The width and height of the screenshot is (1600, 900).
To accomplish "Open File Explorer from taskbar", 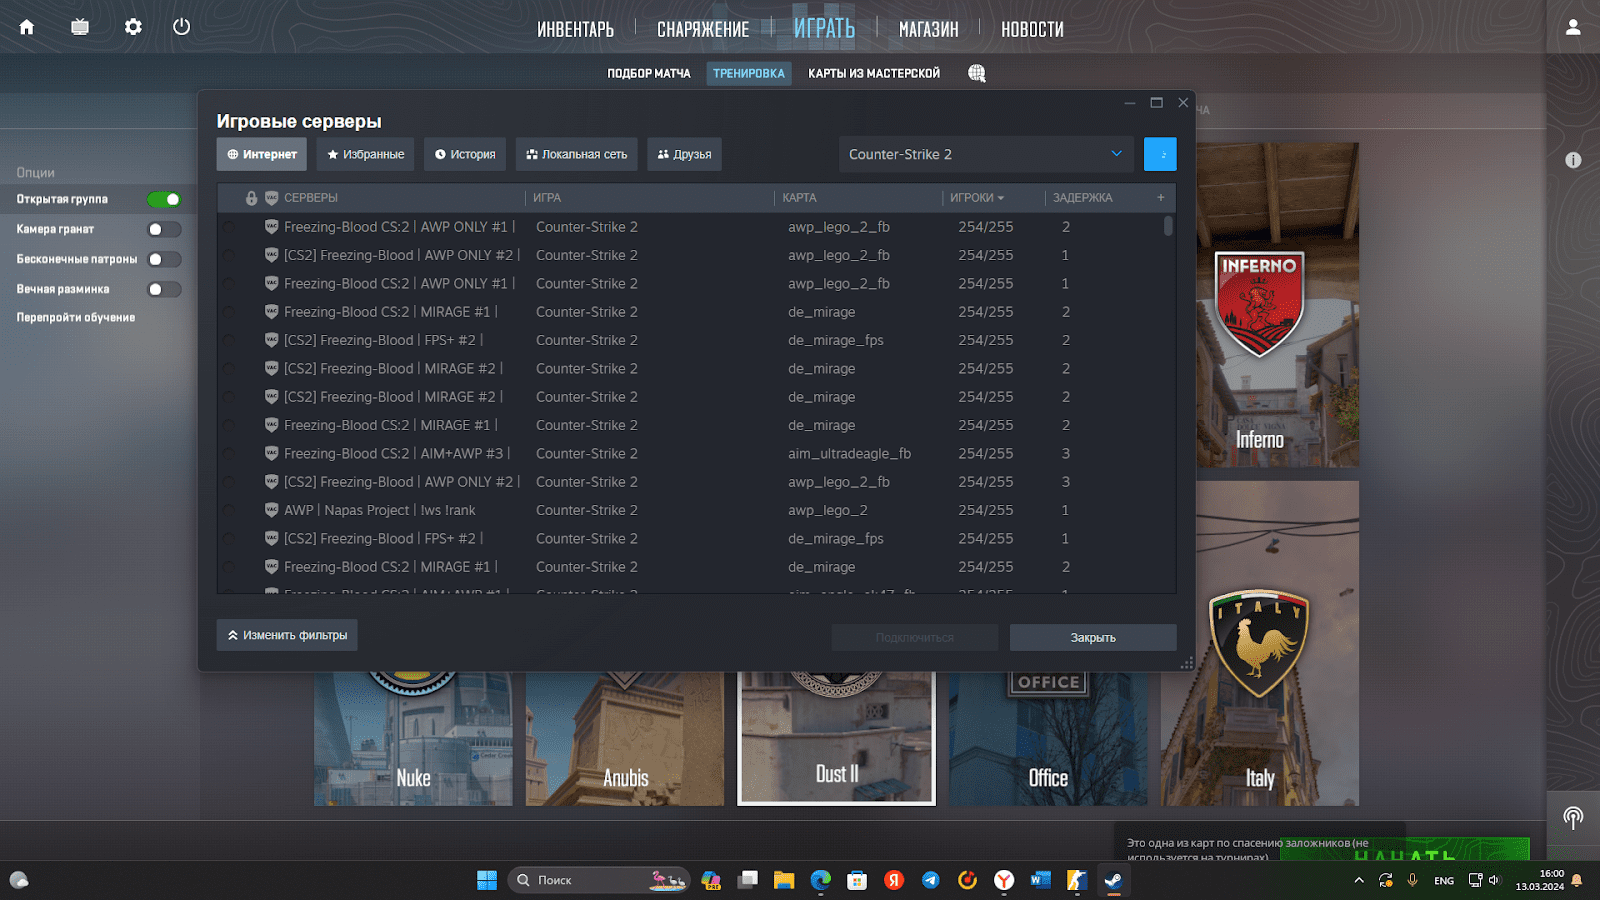I will (x=784, y=880).
